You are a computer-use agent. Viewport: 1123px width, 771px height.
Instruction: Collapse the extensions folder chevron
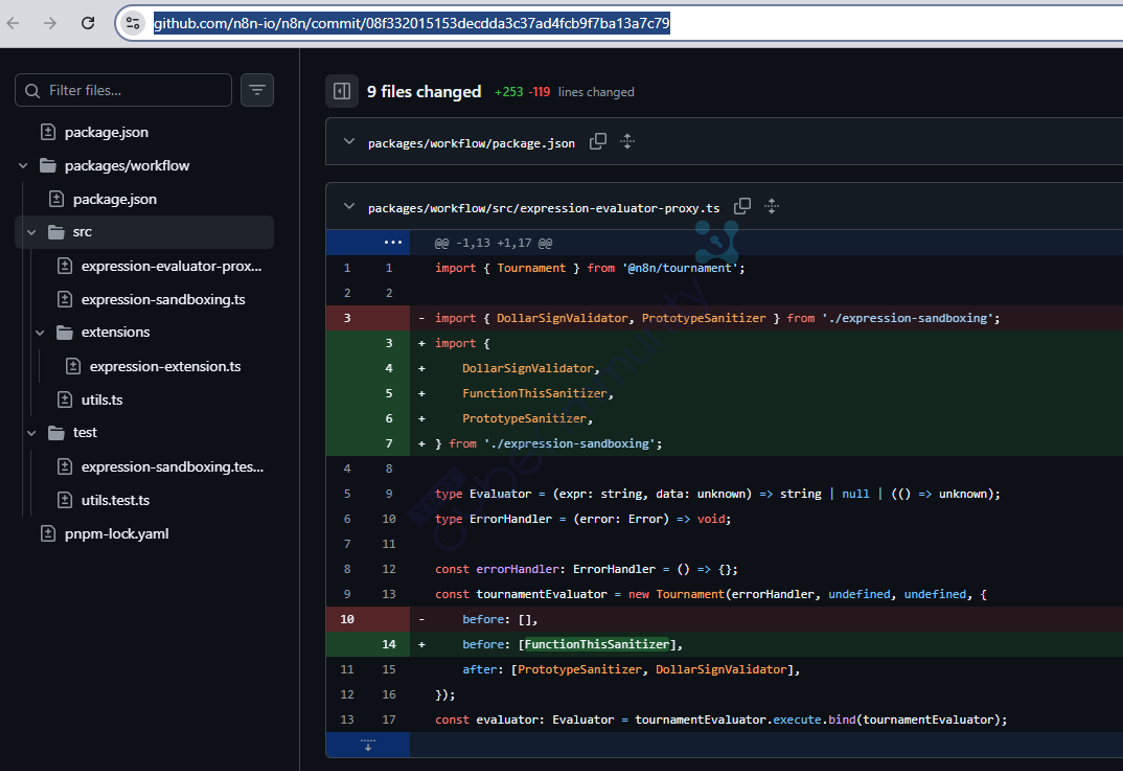(40, 332)
